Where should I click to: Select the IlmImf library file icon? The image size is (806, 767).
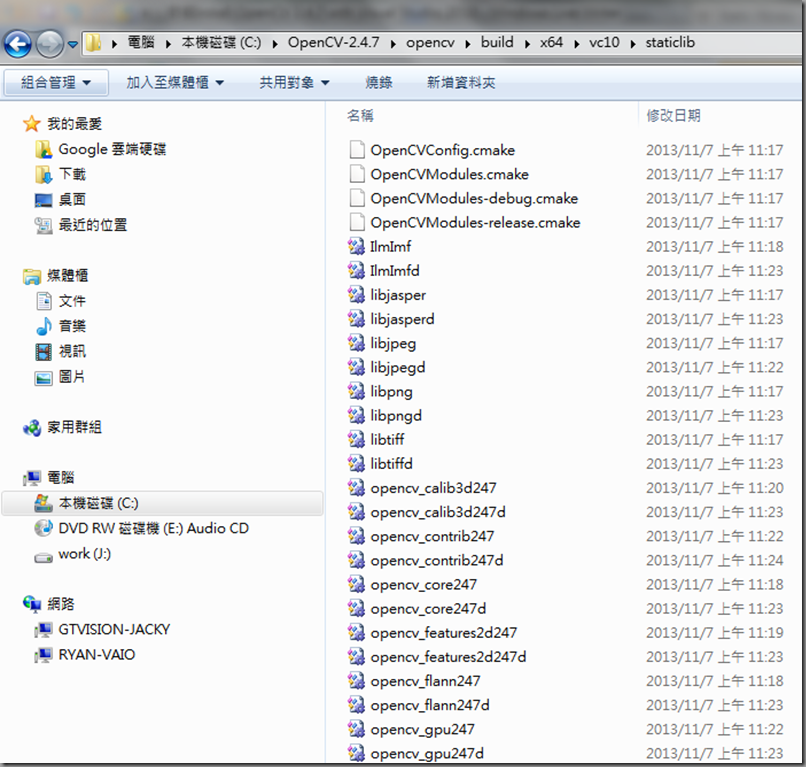(356, 246)
